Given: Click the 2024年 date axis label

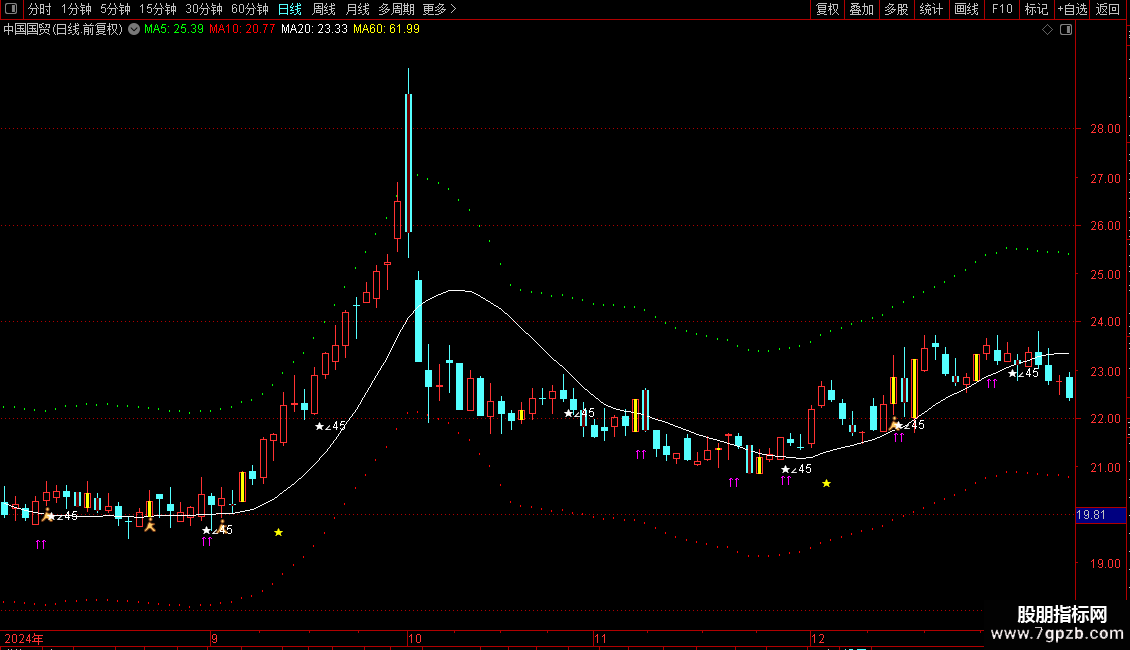Looking at the screenshot, I should point(24,639).
